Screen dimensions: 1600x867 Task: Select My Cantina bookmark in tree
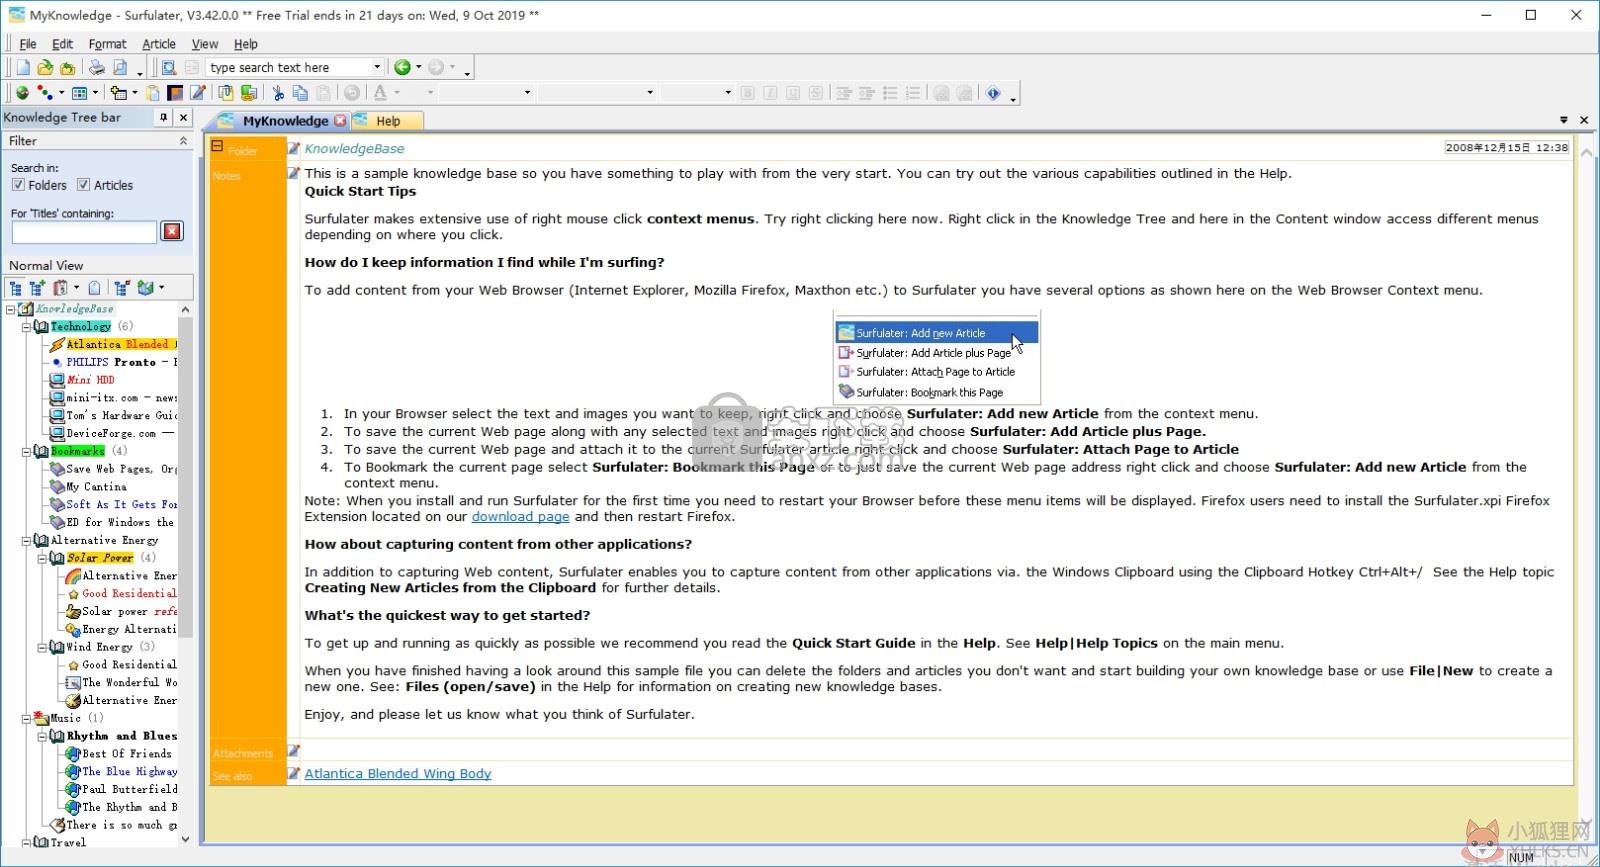96,487
